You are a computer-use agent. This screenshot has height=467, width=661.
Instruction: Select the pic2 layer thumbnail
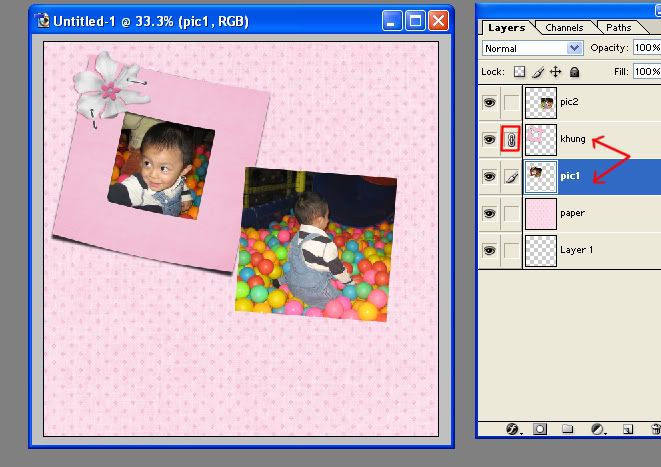tap(541, 103)
